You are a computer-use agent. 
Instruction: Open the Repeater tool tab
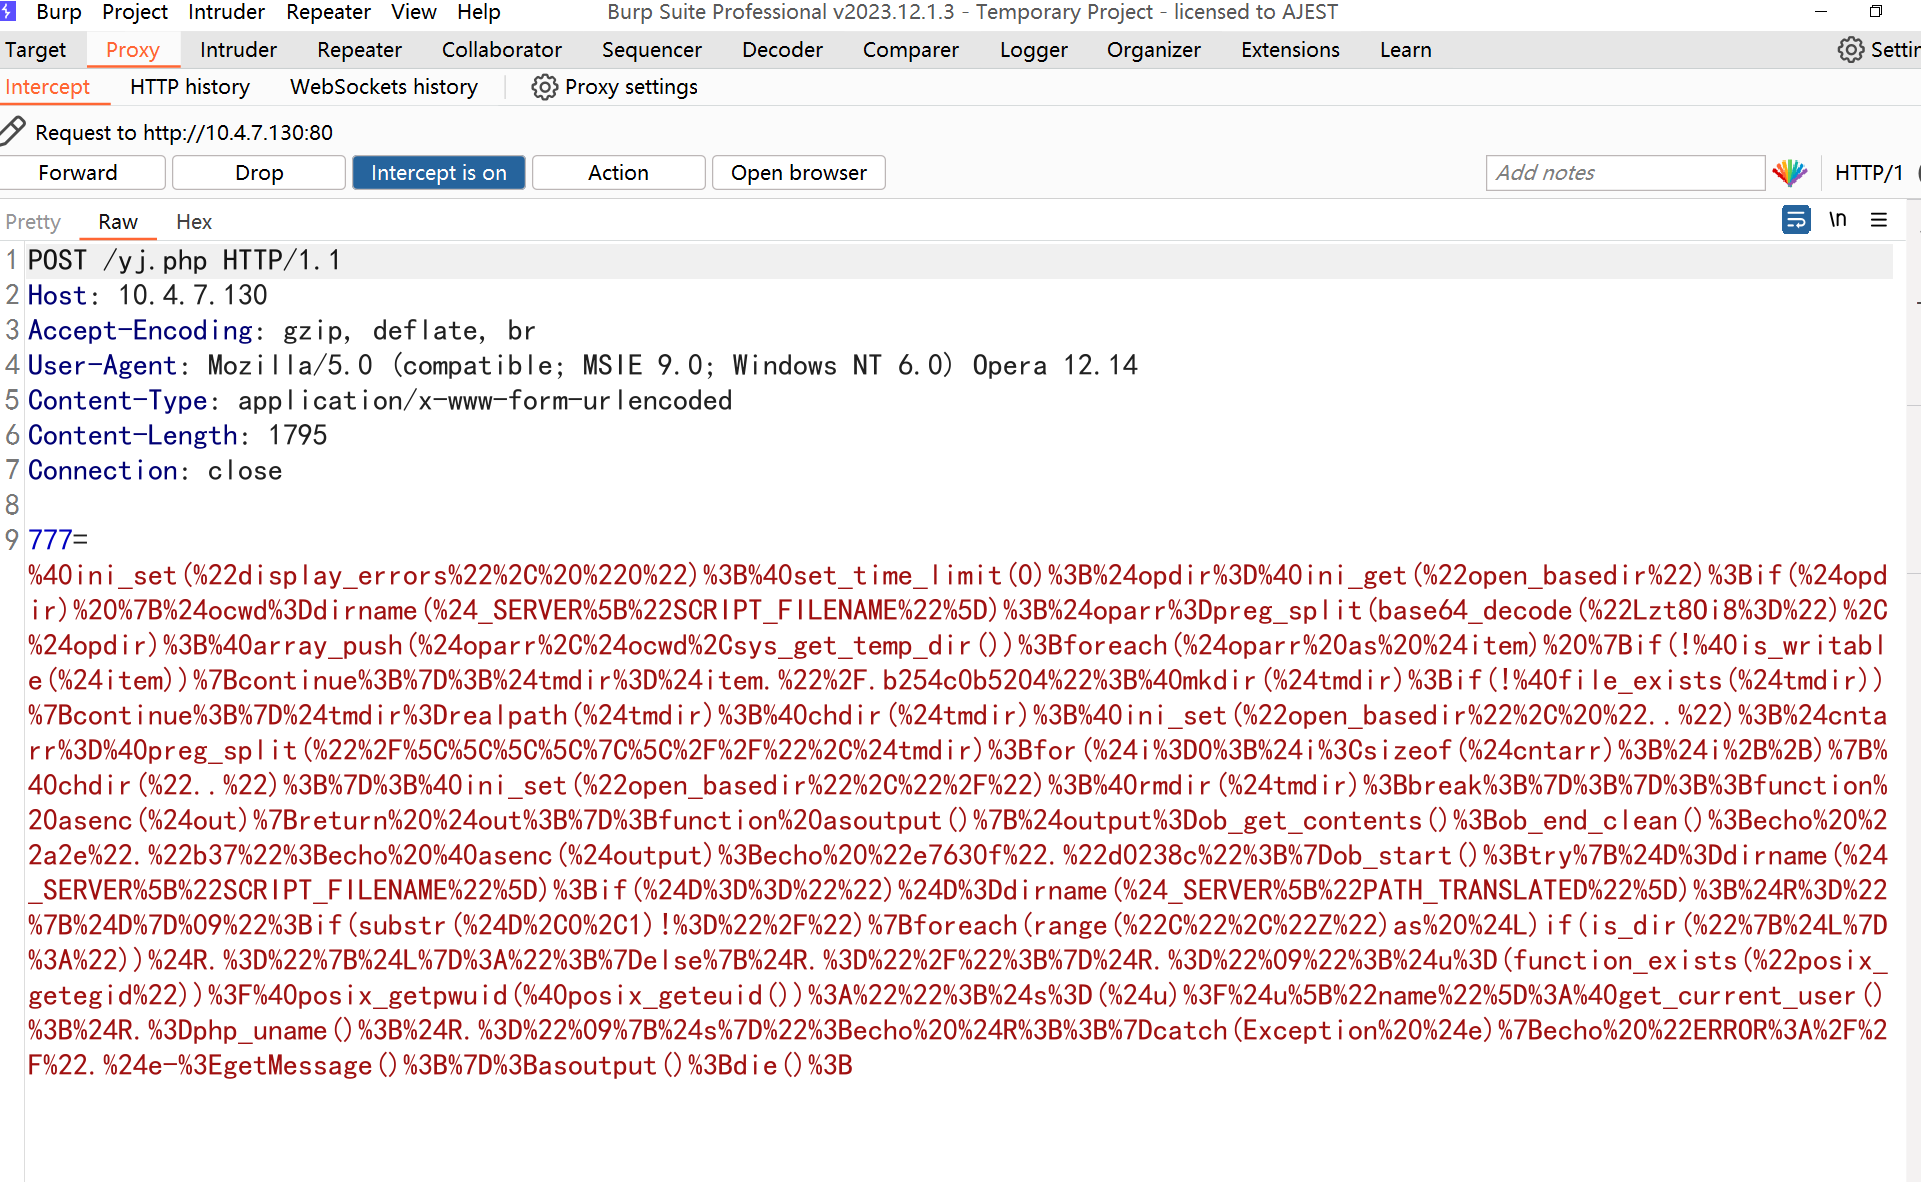tap(359, 49)
